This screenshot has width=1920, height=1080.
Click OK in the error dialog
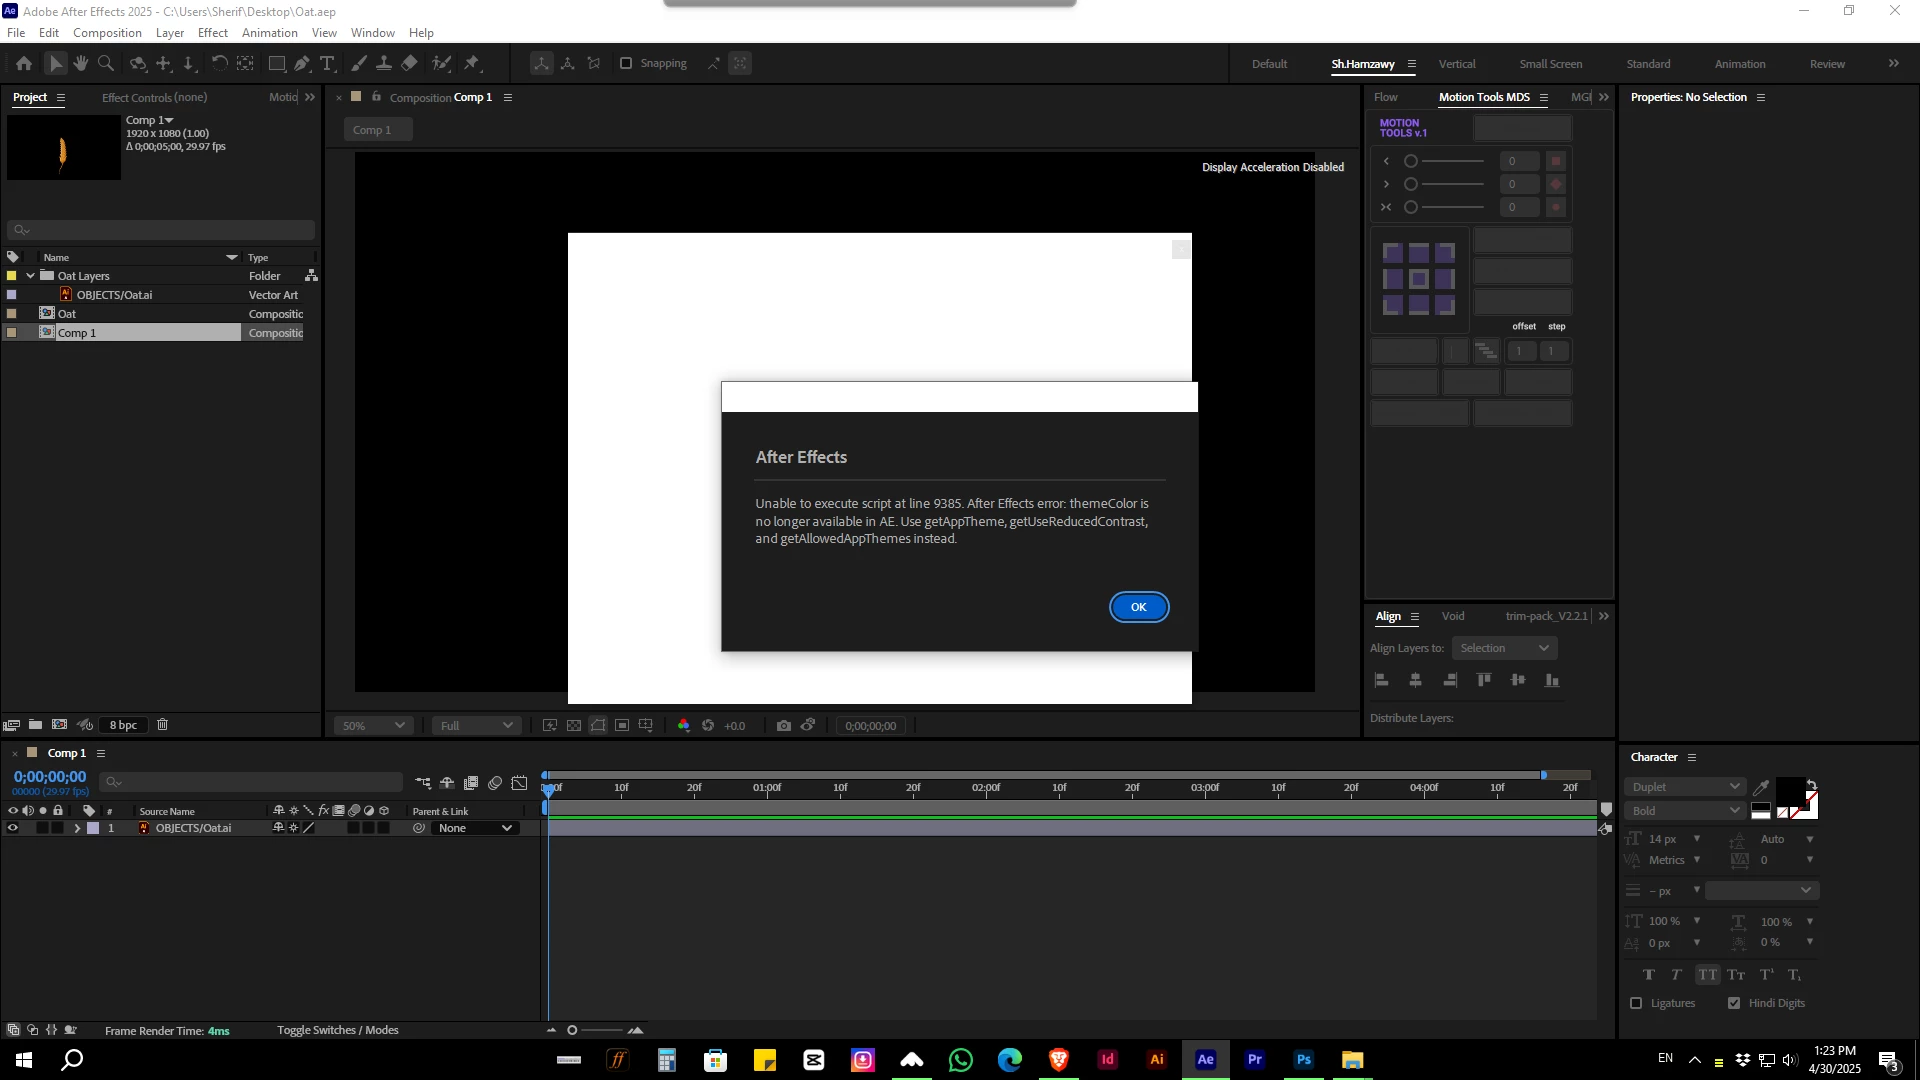coord(1138,607)
